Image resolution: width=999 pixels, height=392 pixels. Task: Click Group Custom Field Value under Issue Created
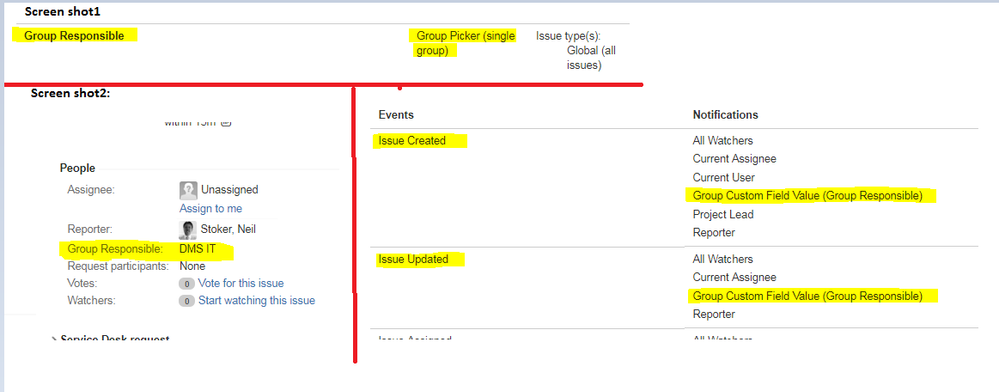(807, 196)
